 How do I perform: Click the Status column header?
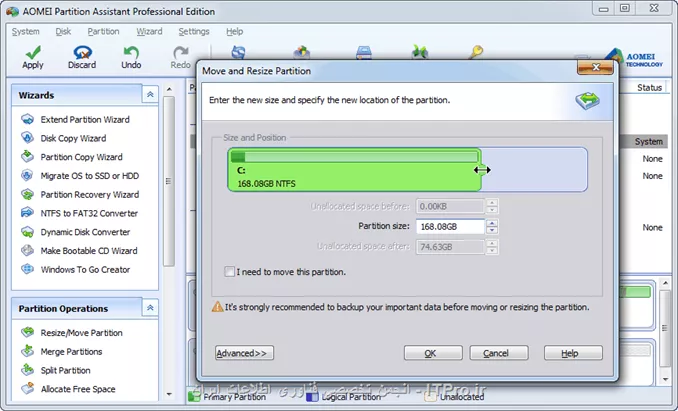[x=649, y=87]
